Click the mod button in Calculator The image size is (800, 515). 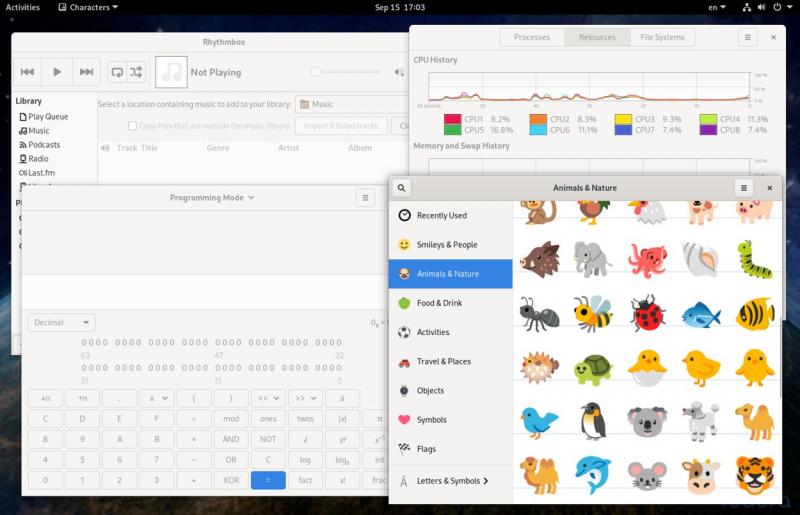[231, 419]
